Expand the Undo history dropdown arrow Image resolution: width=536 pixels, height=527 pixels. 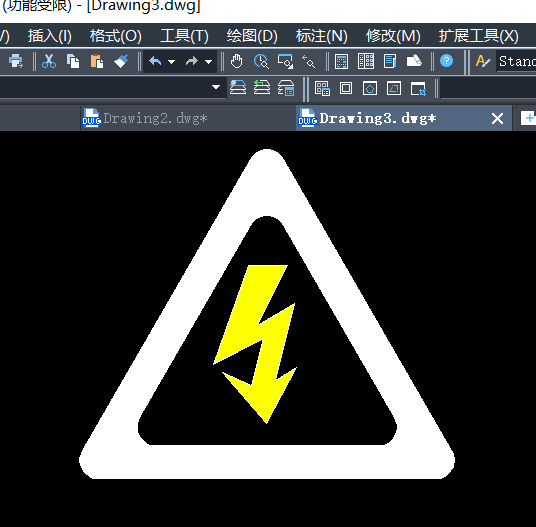pyautogui.click(x=172, y=62)
